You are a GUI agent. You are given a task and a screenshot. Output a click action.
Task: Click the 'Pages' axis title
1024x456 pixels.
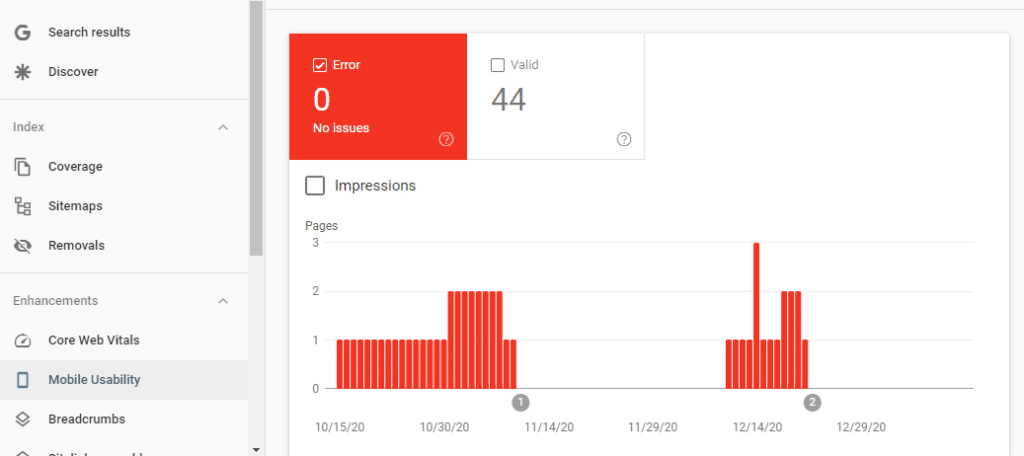tap(321, 227)
